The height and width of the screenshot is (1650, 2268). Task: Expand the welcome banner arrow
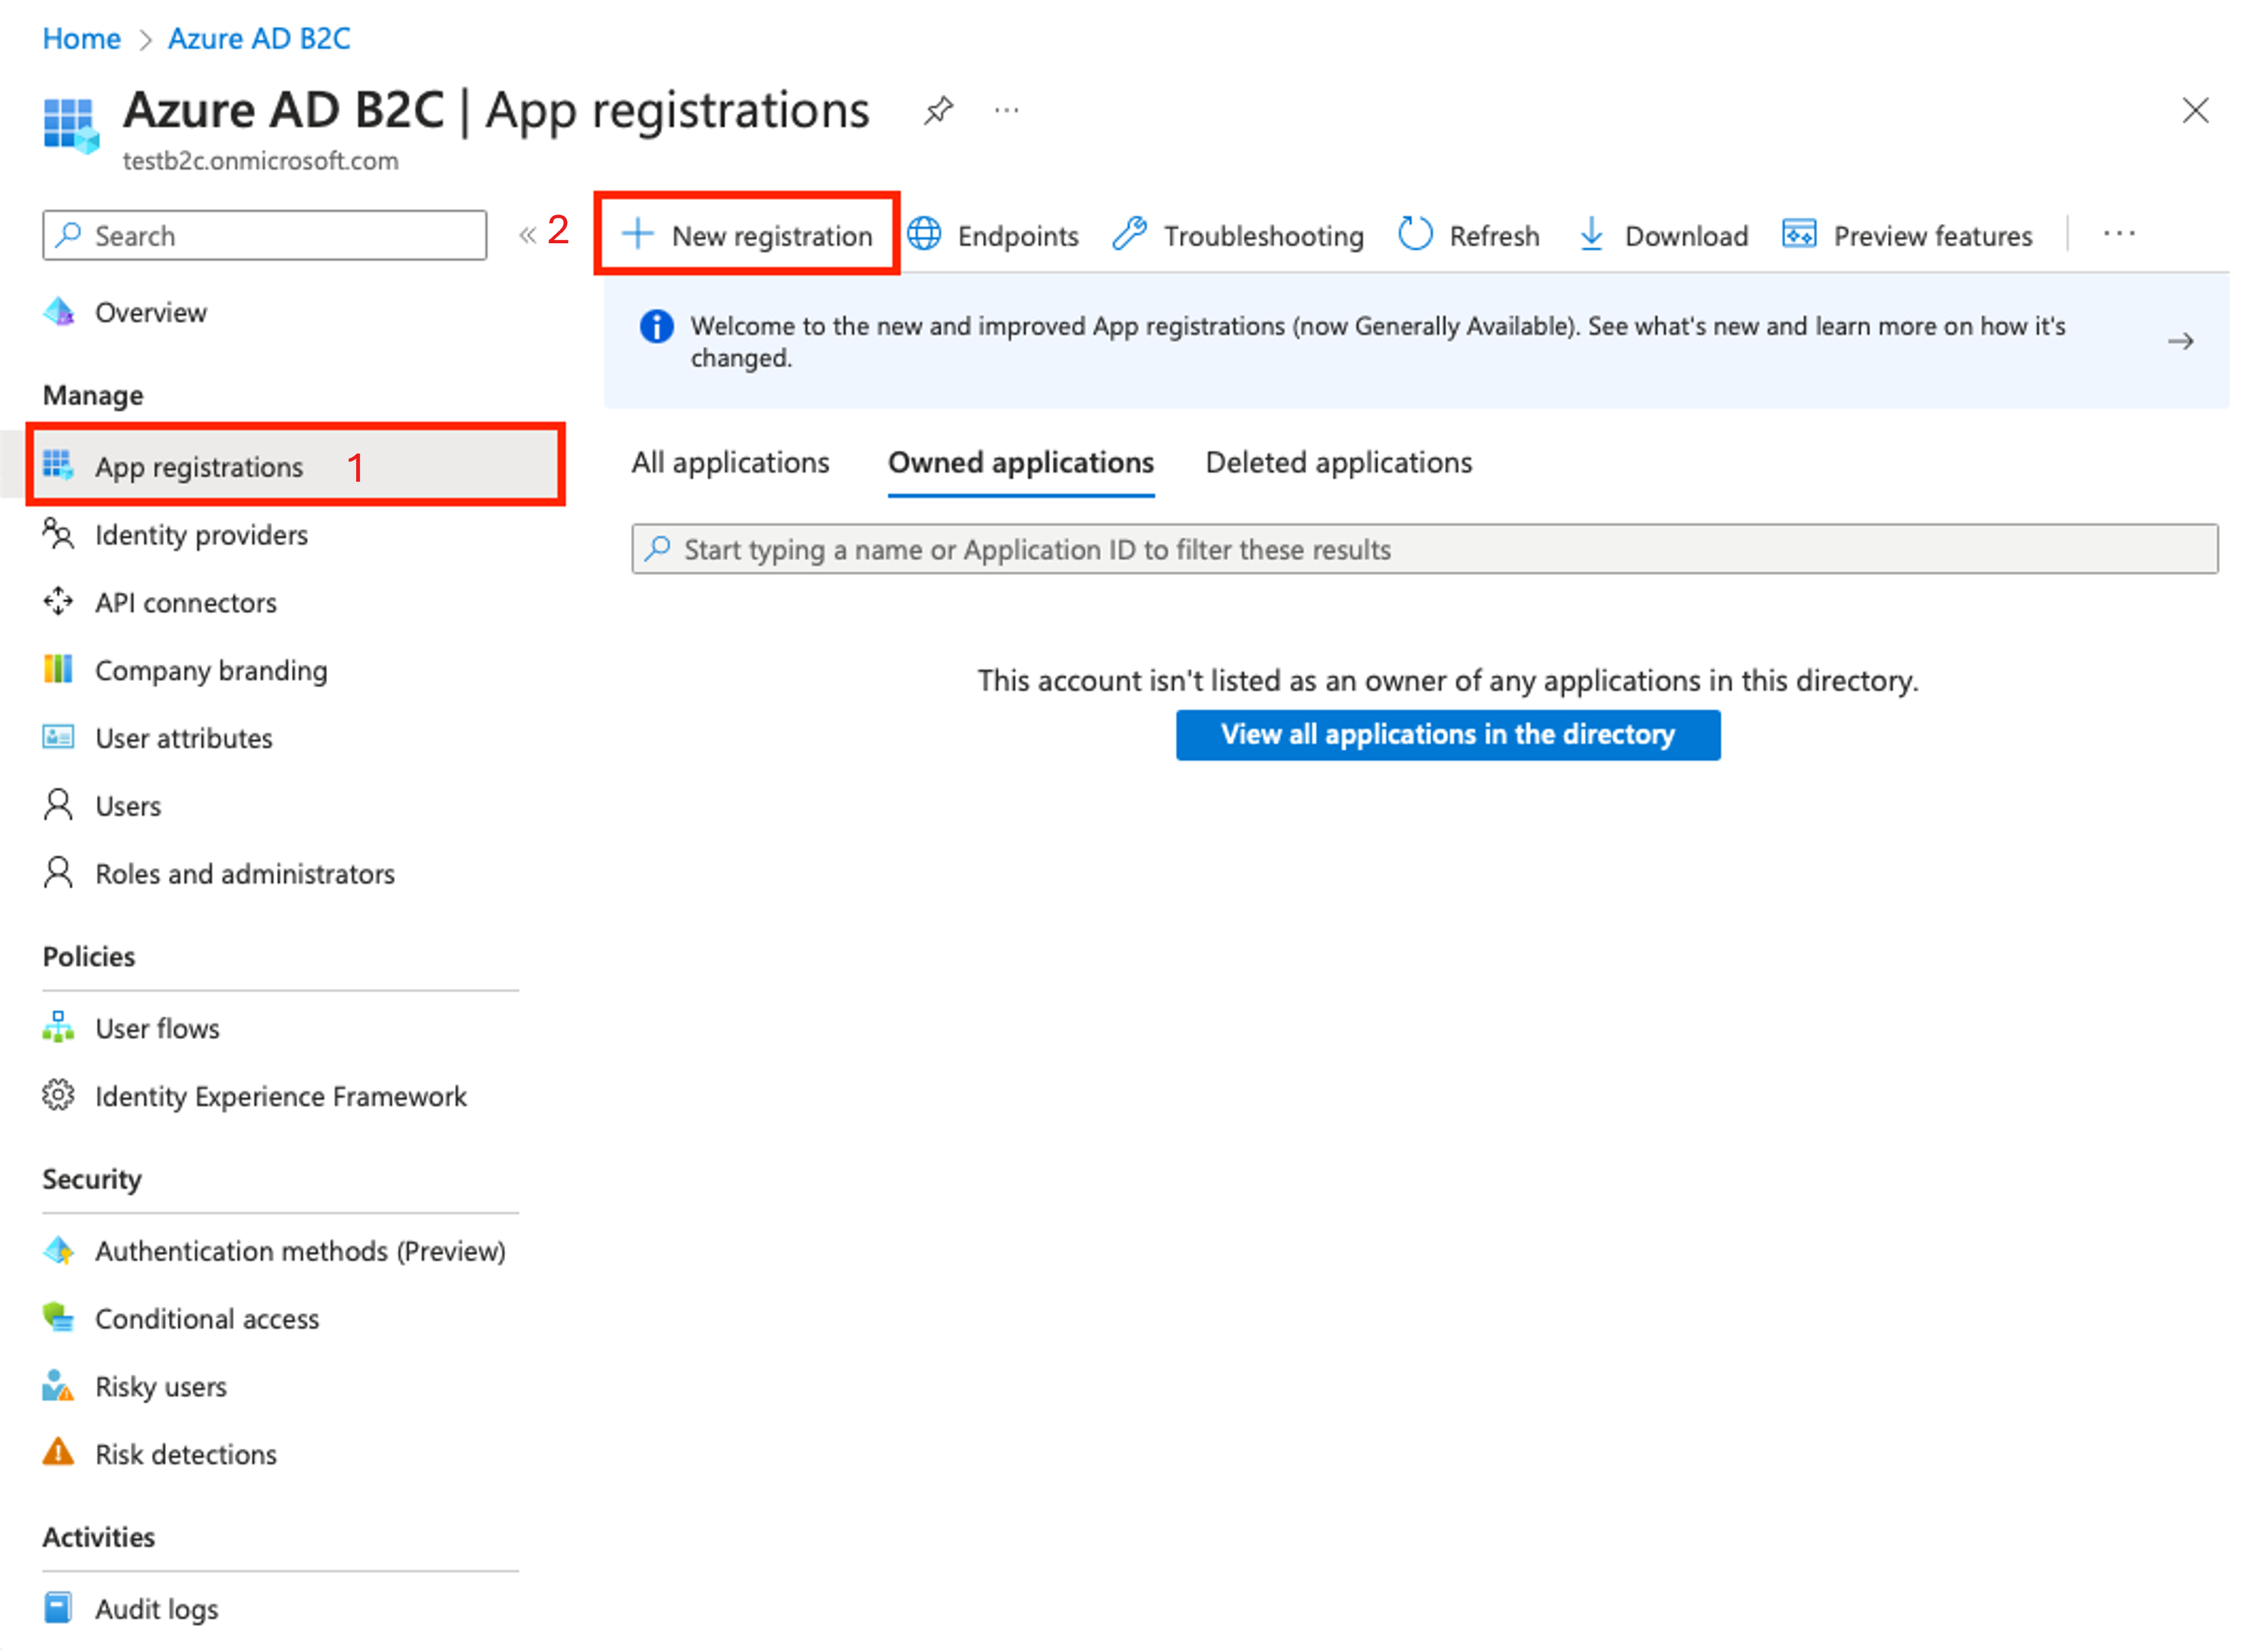2180,342
